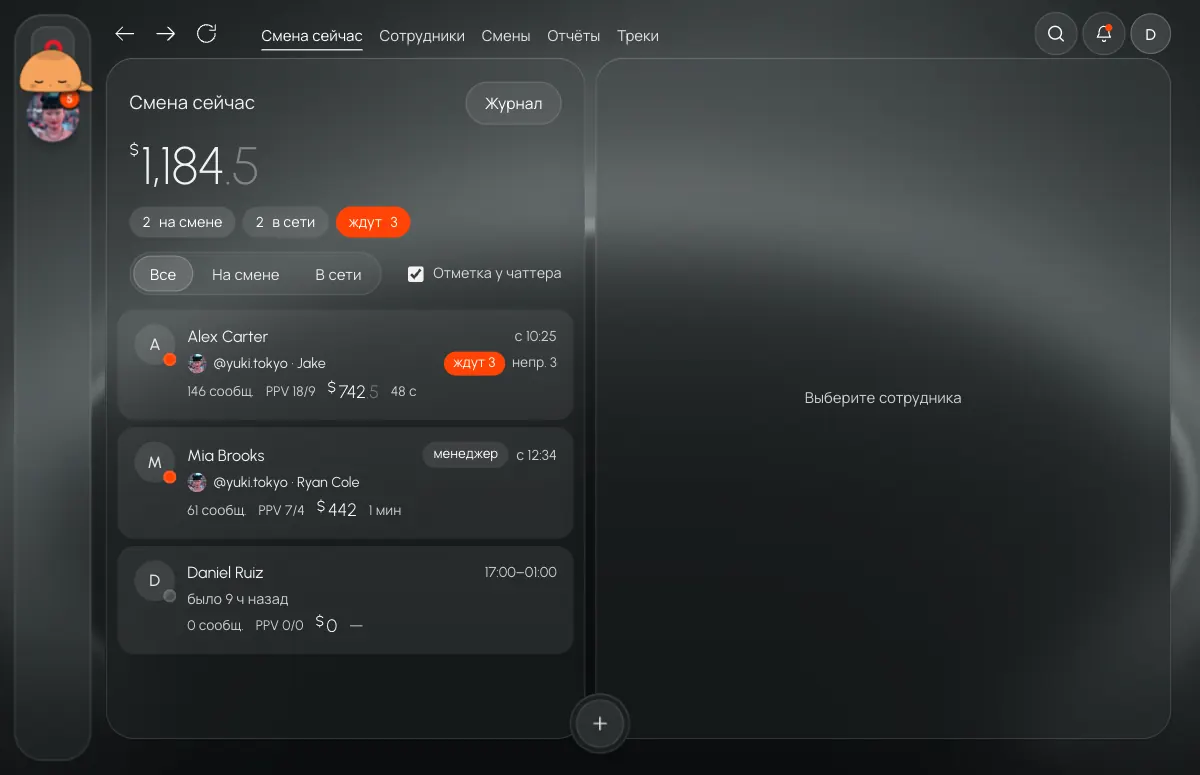
Task: Open the "Отчёты" tab
Action: 574,36
